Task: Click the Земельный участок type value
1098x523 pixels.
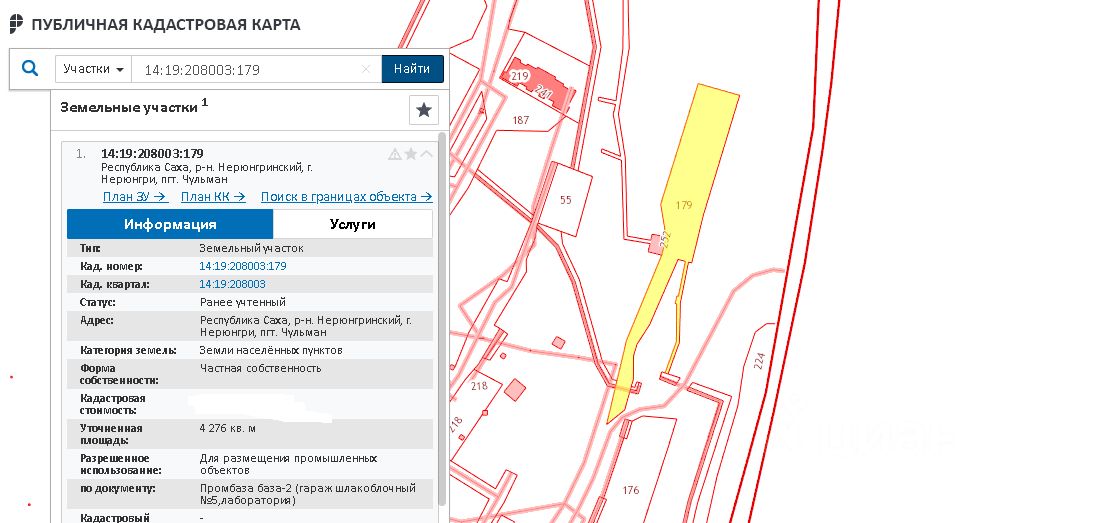Action: 251,248
